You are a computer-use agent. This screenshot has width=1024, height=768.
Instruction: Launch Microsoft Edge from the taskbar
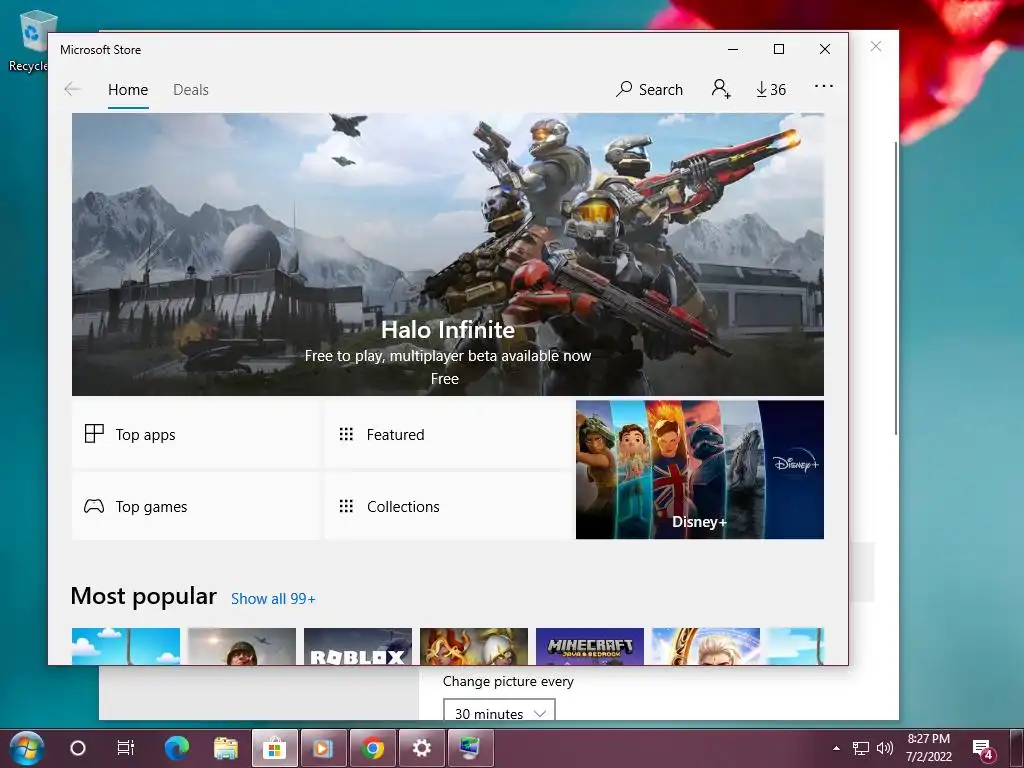pos(176,748)
